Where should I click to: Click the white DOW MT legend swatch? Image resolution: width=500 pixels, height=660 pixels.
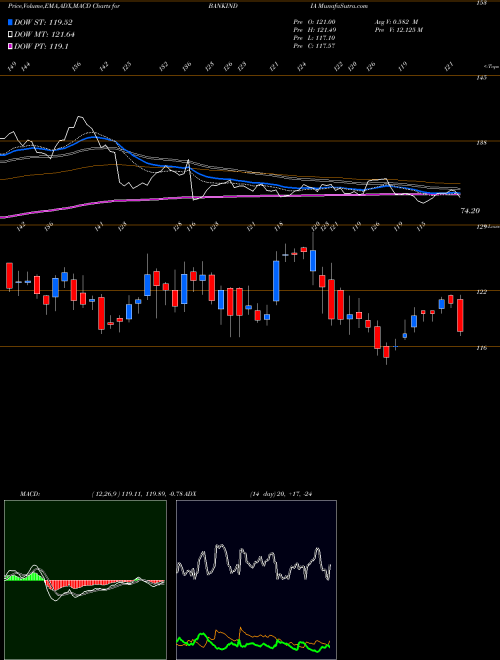(10, 34)
